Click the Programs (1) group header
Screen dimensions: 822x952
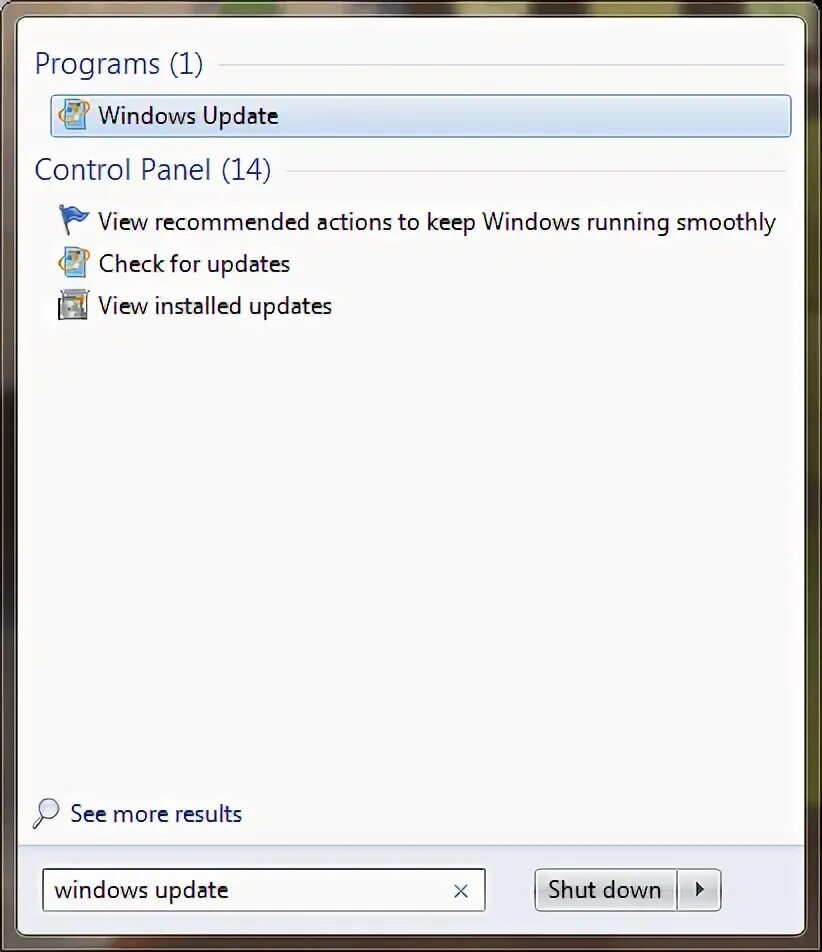119,64
